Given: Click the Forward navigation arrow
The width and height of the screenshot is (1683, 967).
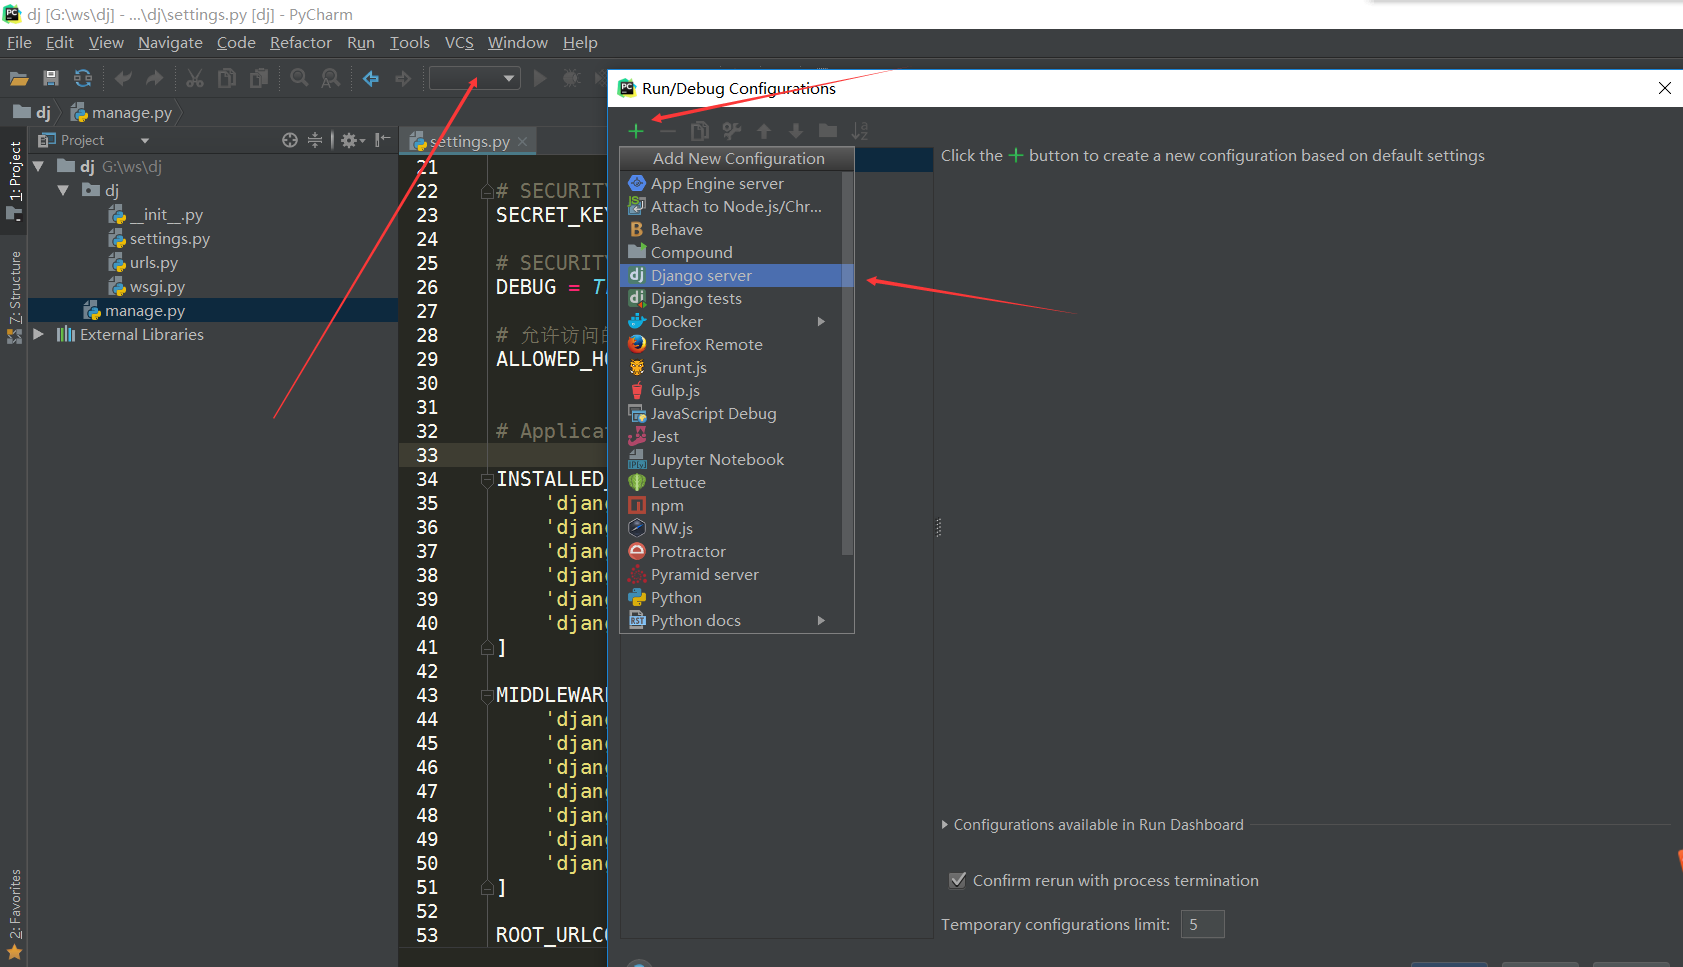Looking at the screenshot, I should (x=403, y=78).
